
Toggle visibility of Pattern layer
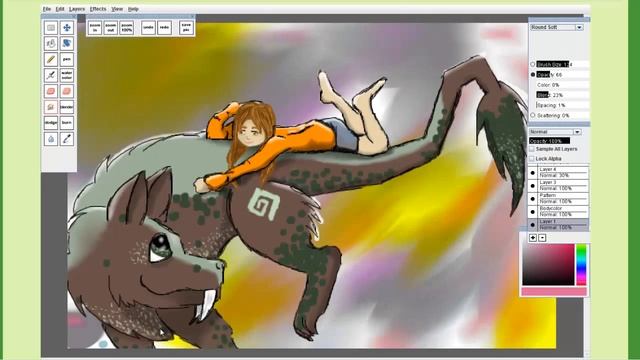[x=533, y=199]
